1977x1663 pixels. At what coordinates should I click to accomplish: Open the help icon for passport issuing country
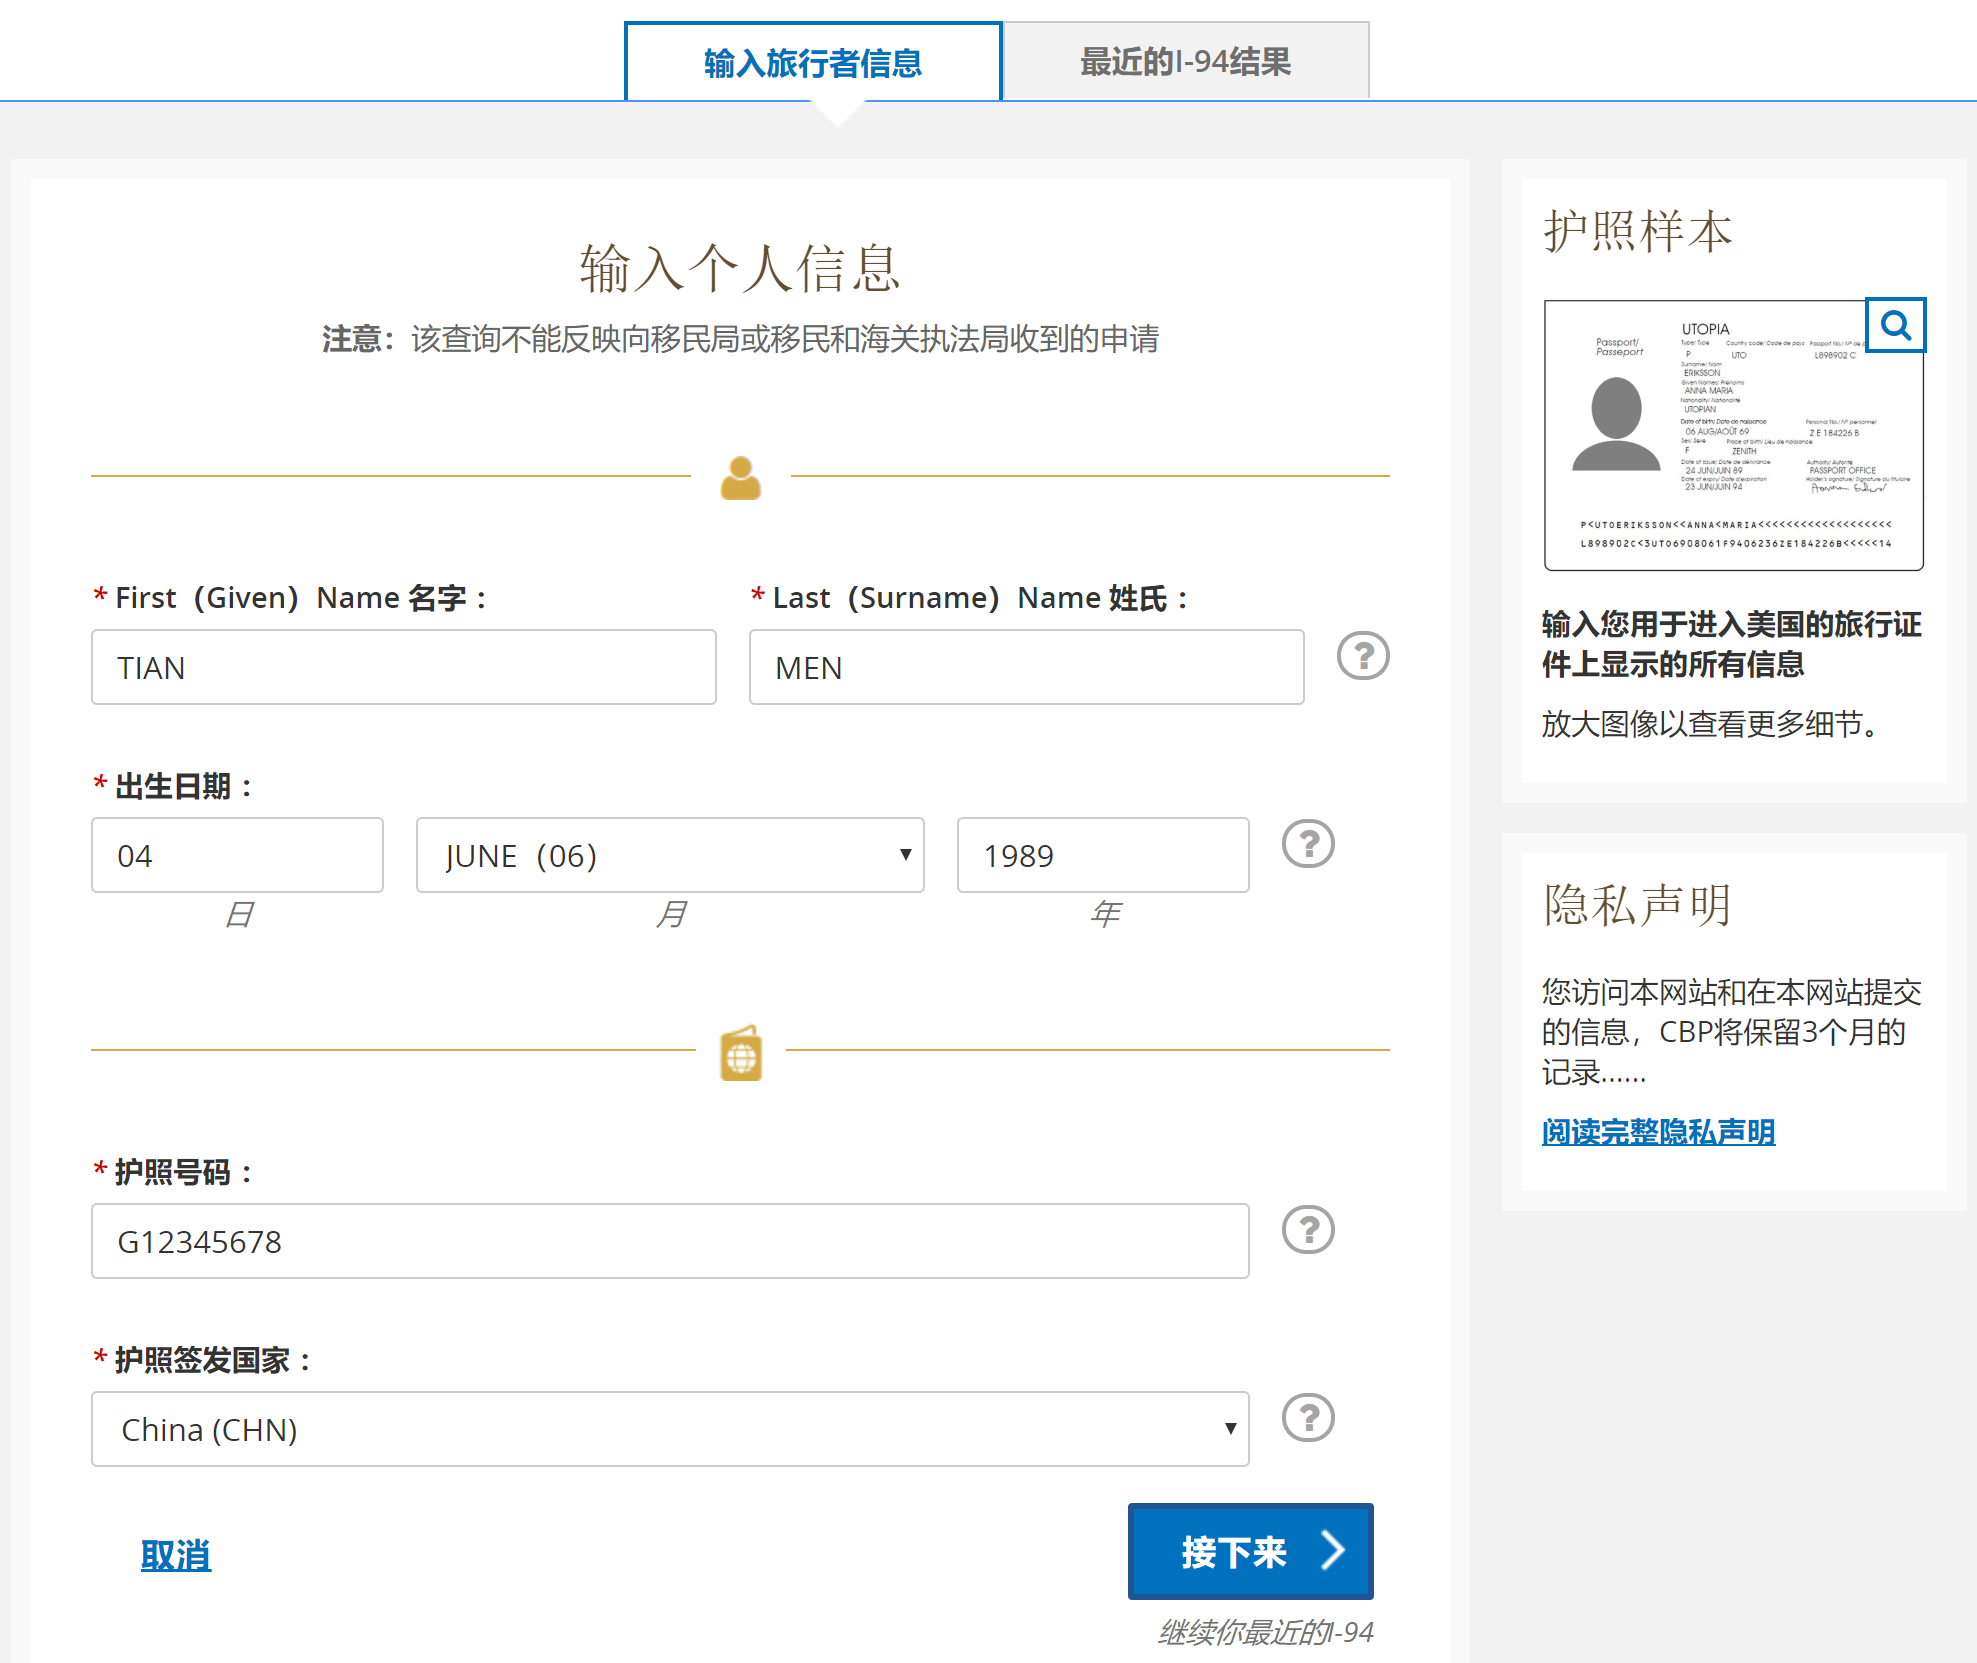tap(1308, 1418)
